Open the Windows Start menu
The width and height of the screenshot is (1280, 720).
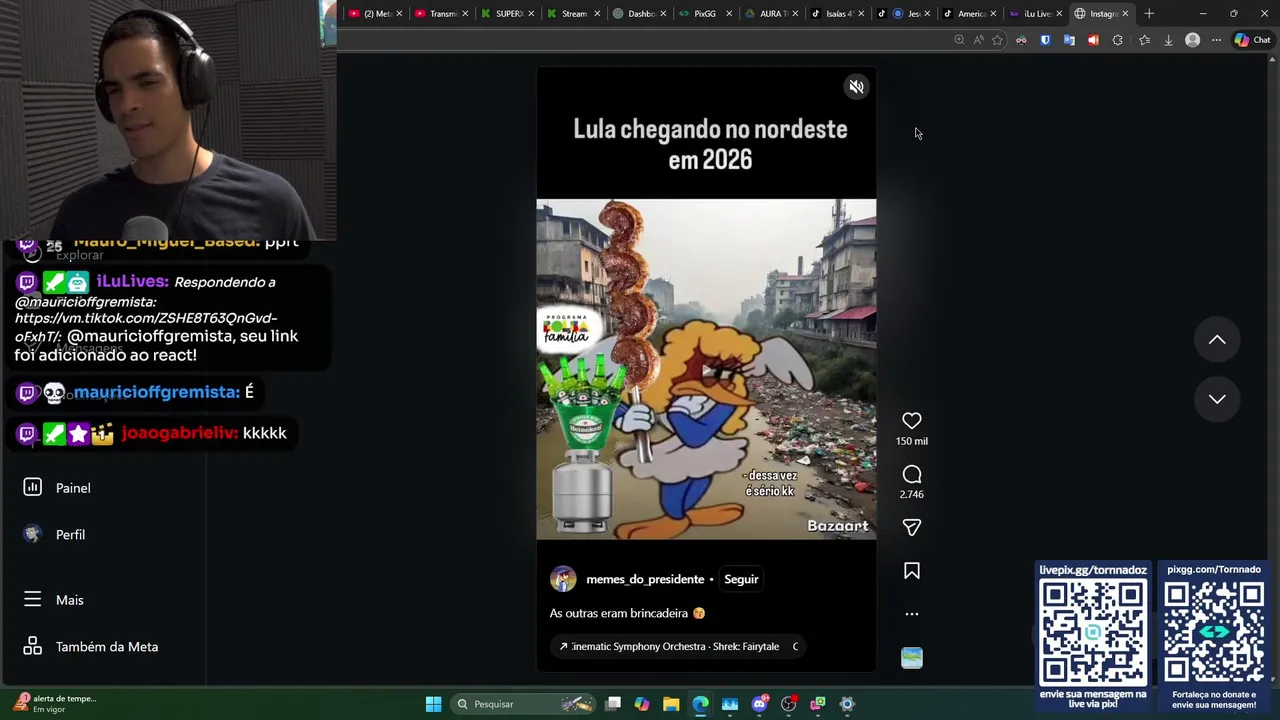433,704
